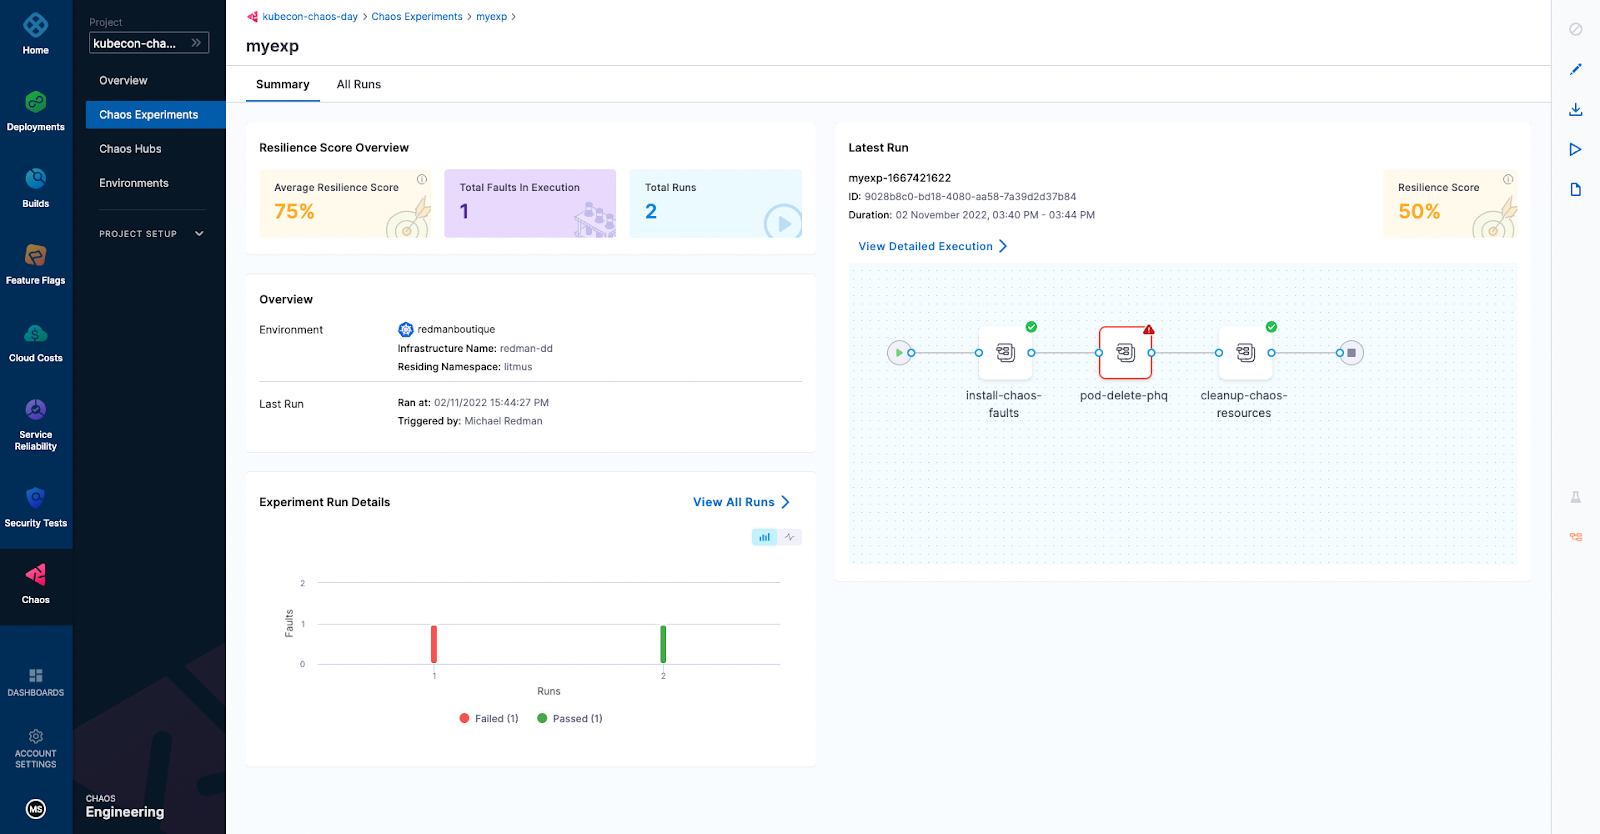Open the kubecon-cha... project selector

tap(149, 43)
